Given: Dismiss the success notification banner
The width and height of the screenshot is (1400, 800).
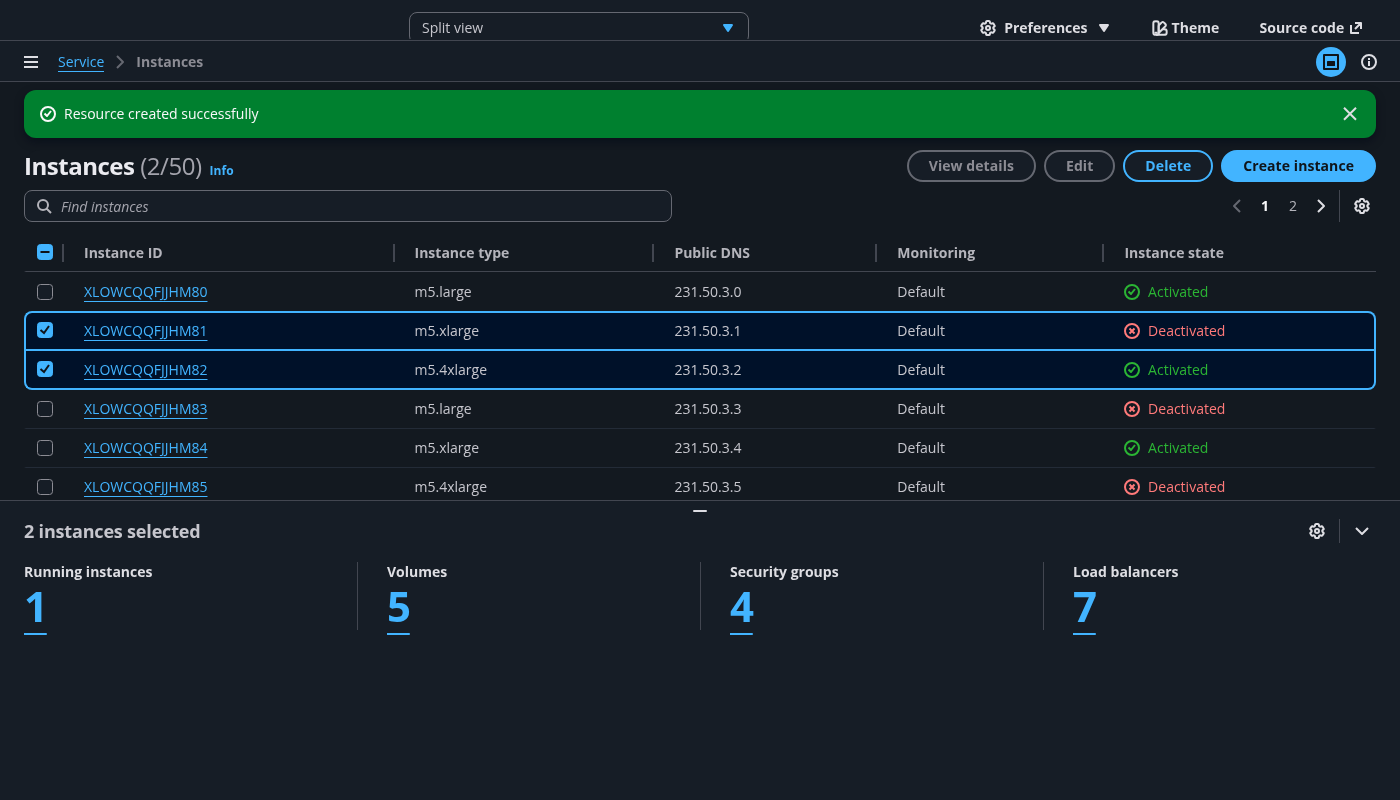Looking at the screenshot, I should coord(1349,114).
